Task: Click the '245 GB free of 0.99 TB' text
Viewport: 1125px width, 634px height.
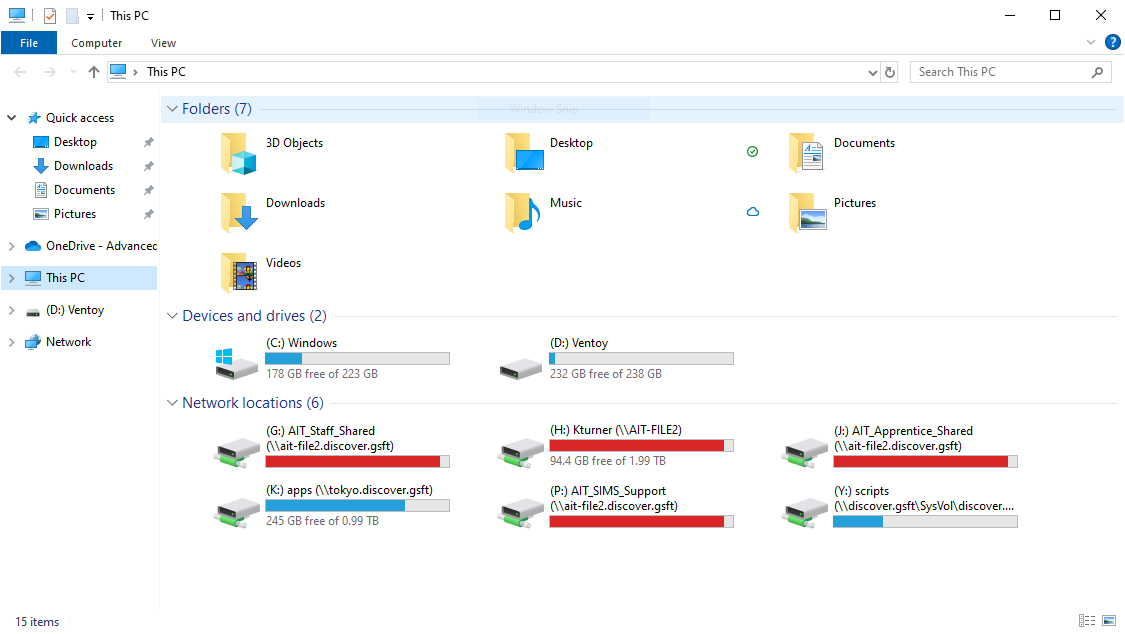Action: tap(322, 521)
